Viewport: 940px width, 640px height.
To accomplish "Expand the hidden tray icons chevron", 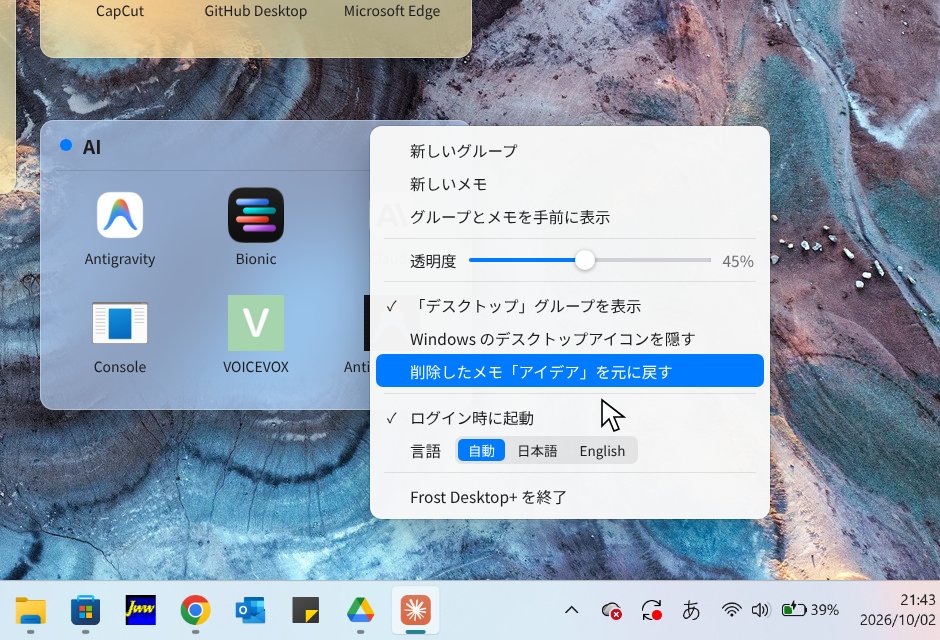I will coord(572,610).
